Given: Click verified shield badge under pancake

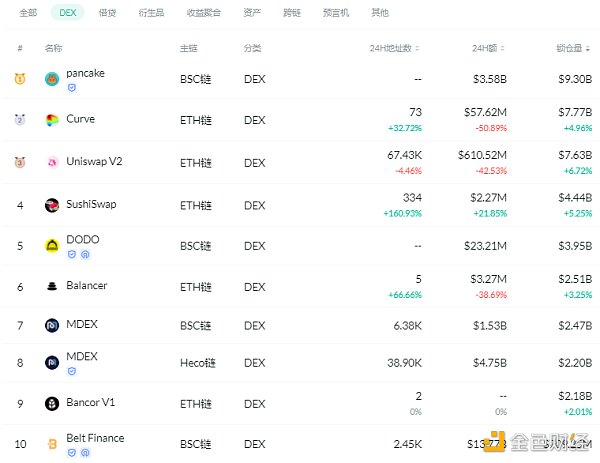Looking at the screenshot, I should 70,88.
